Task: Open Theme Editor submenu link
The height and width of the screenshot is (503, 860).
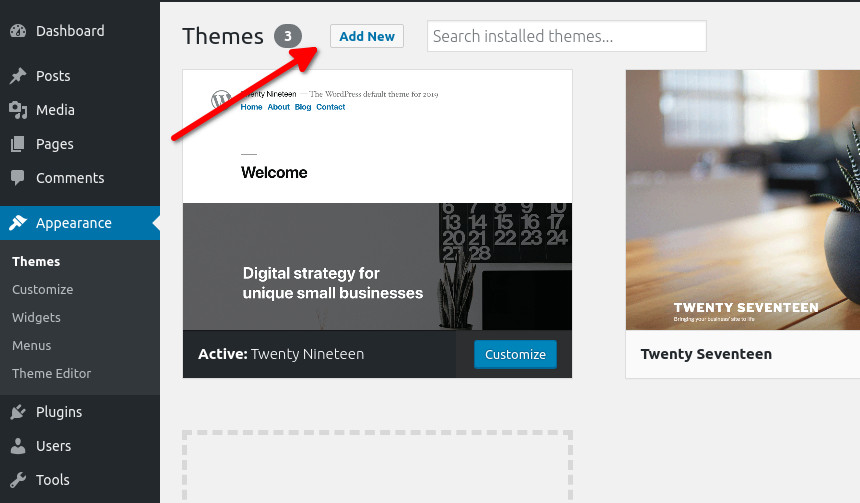Action: pos(52,374)
